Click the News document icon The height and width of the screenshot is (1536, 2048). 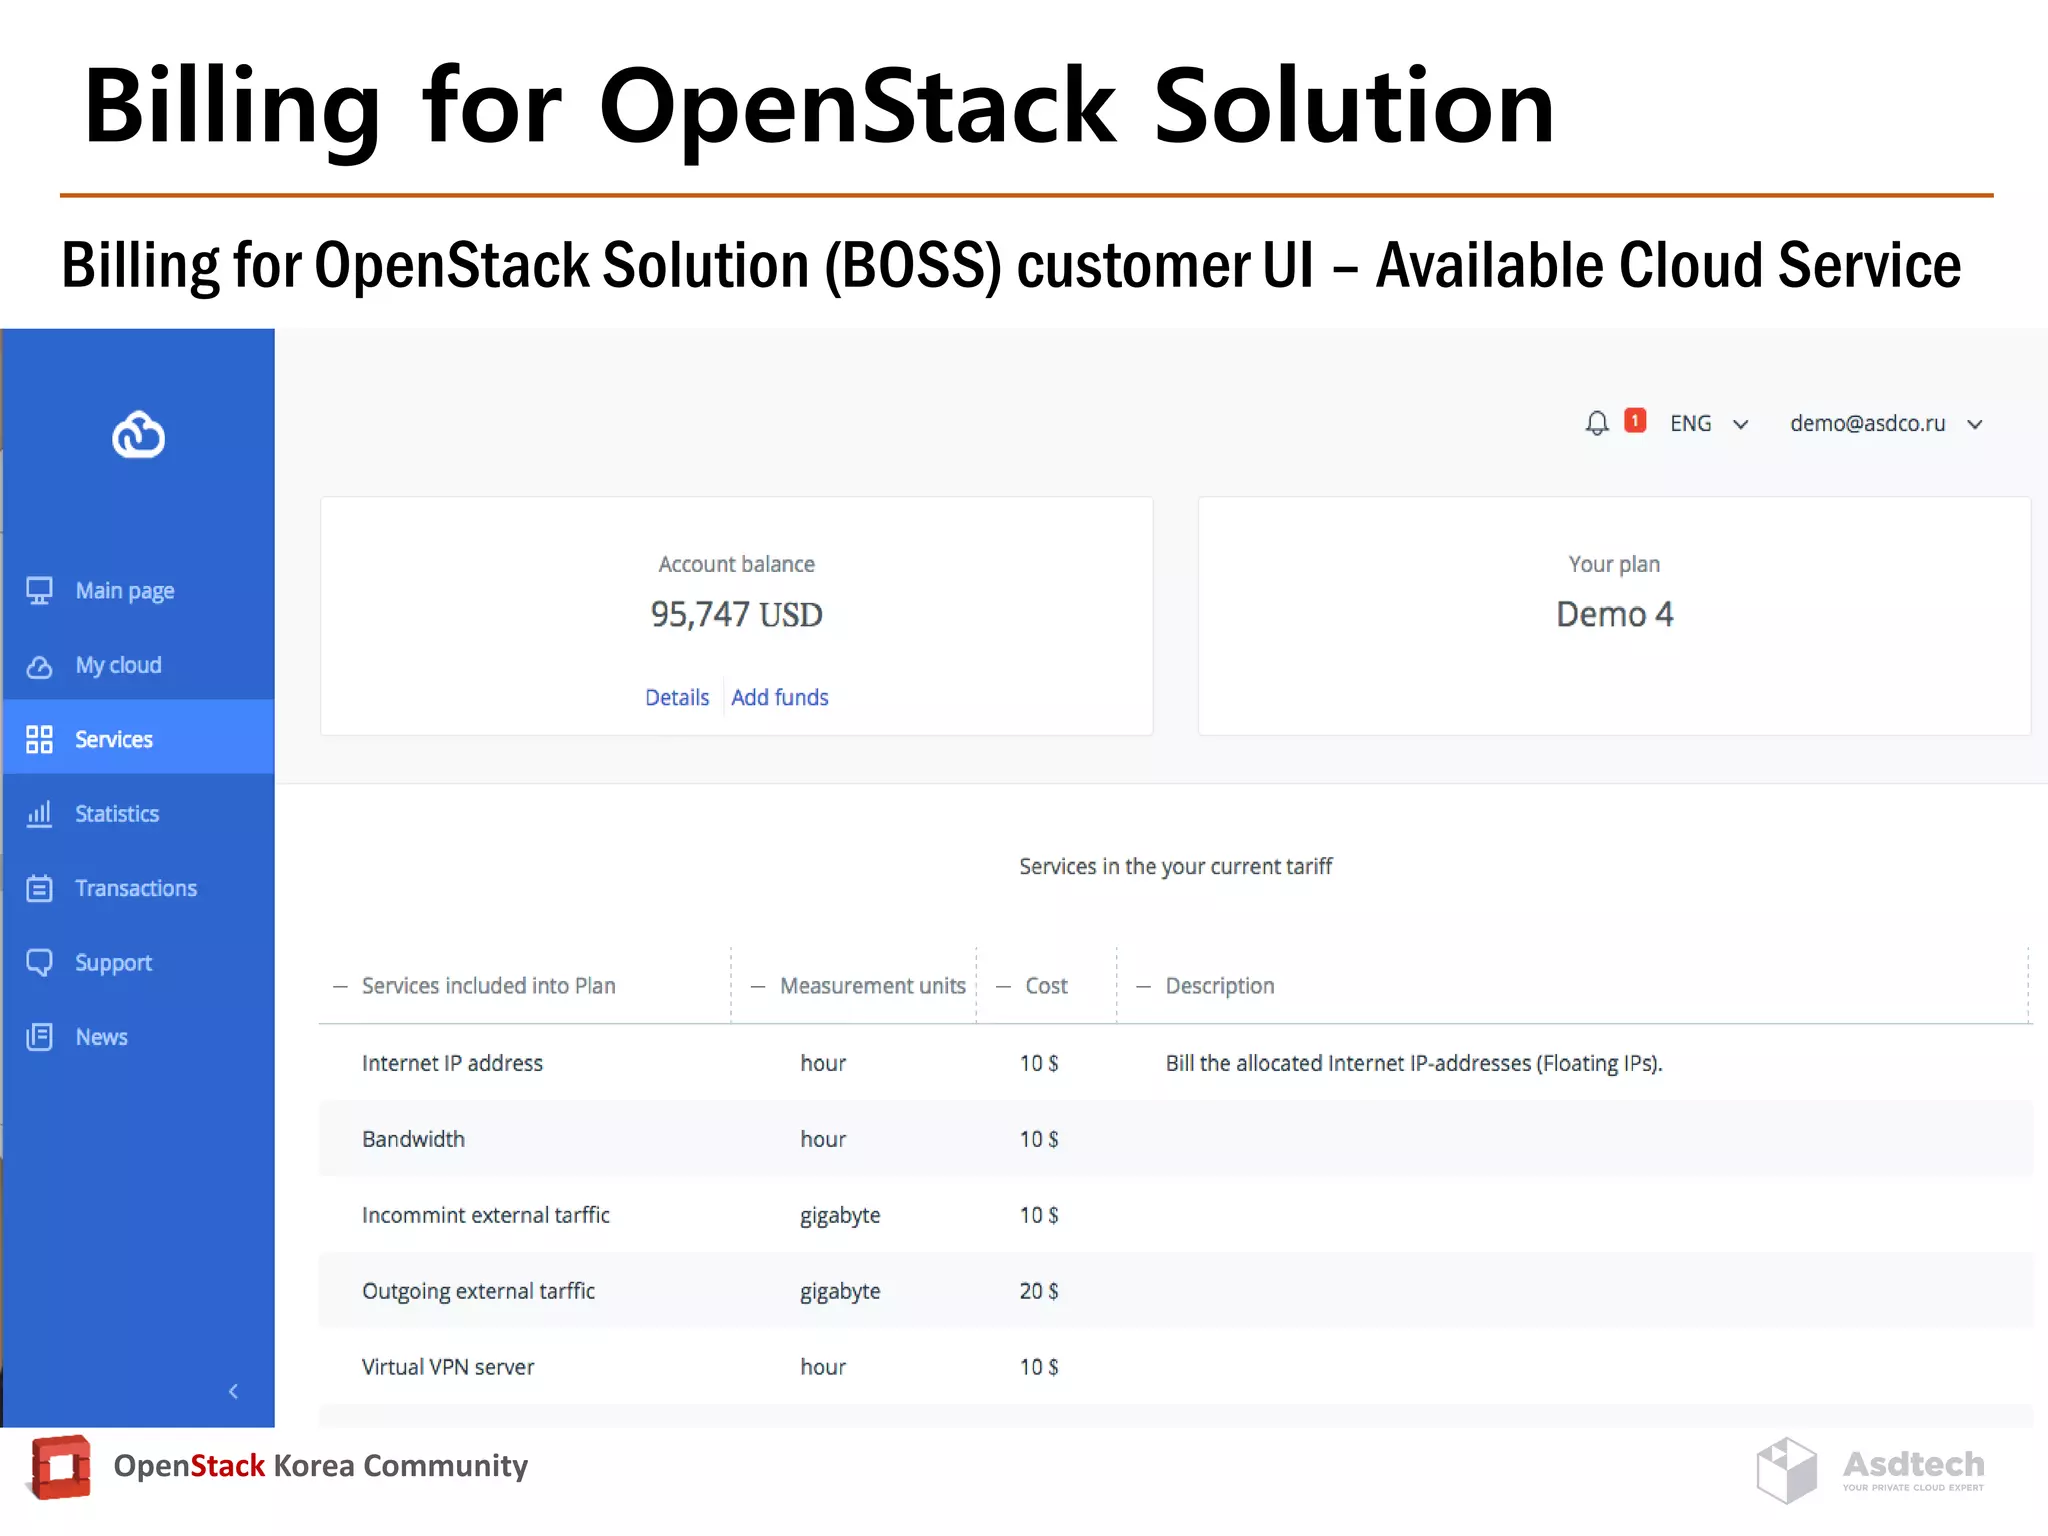pyautogui.click(x=39, y=1036)
